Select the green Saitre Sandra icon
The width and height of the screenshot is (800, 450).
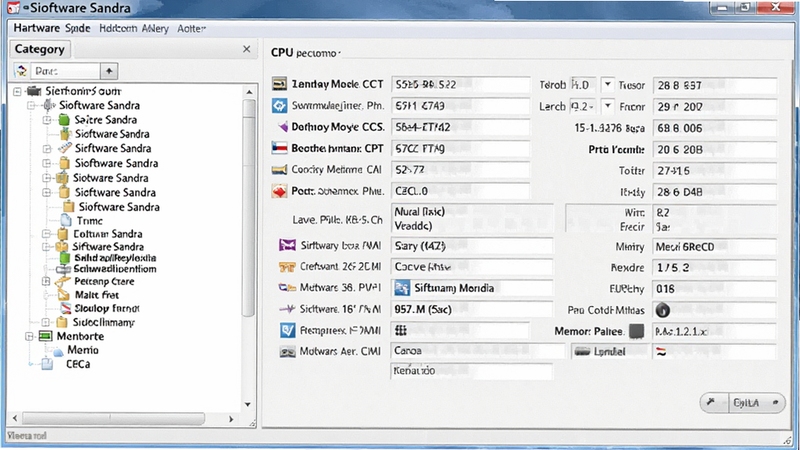pos(64,120)
